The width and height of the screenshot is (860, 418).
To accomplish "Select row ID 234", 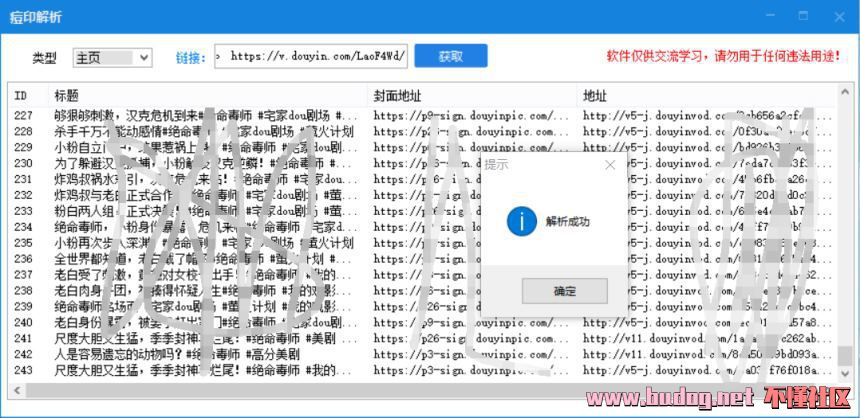I will (422, 227).
